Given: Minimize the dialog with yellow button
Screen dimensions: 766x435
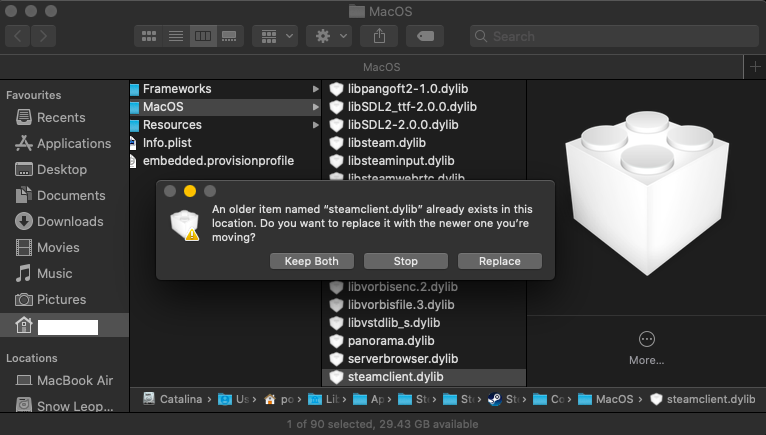Looking at the screenshot, I should (190, 191).
